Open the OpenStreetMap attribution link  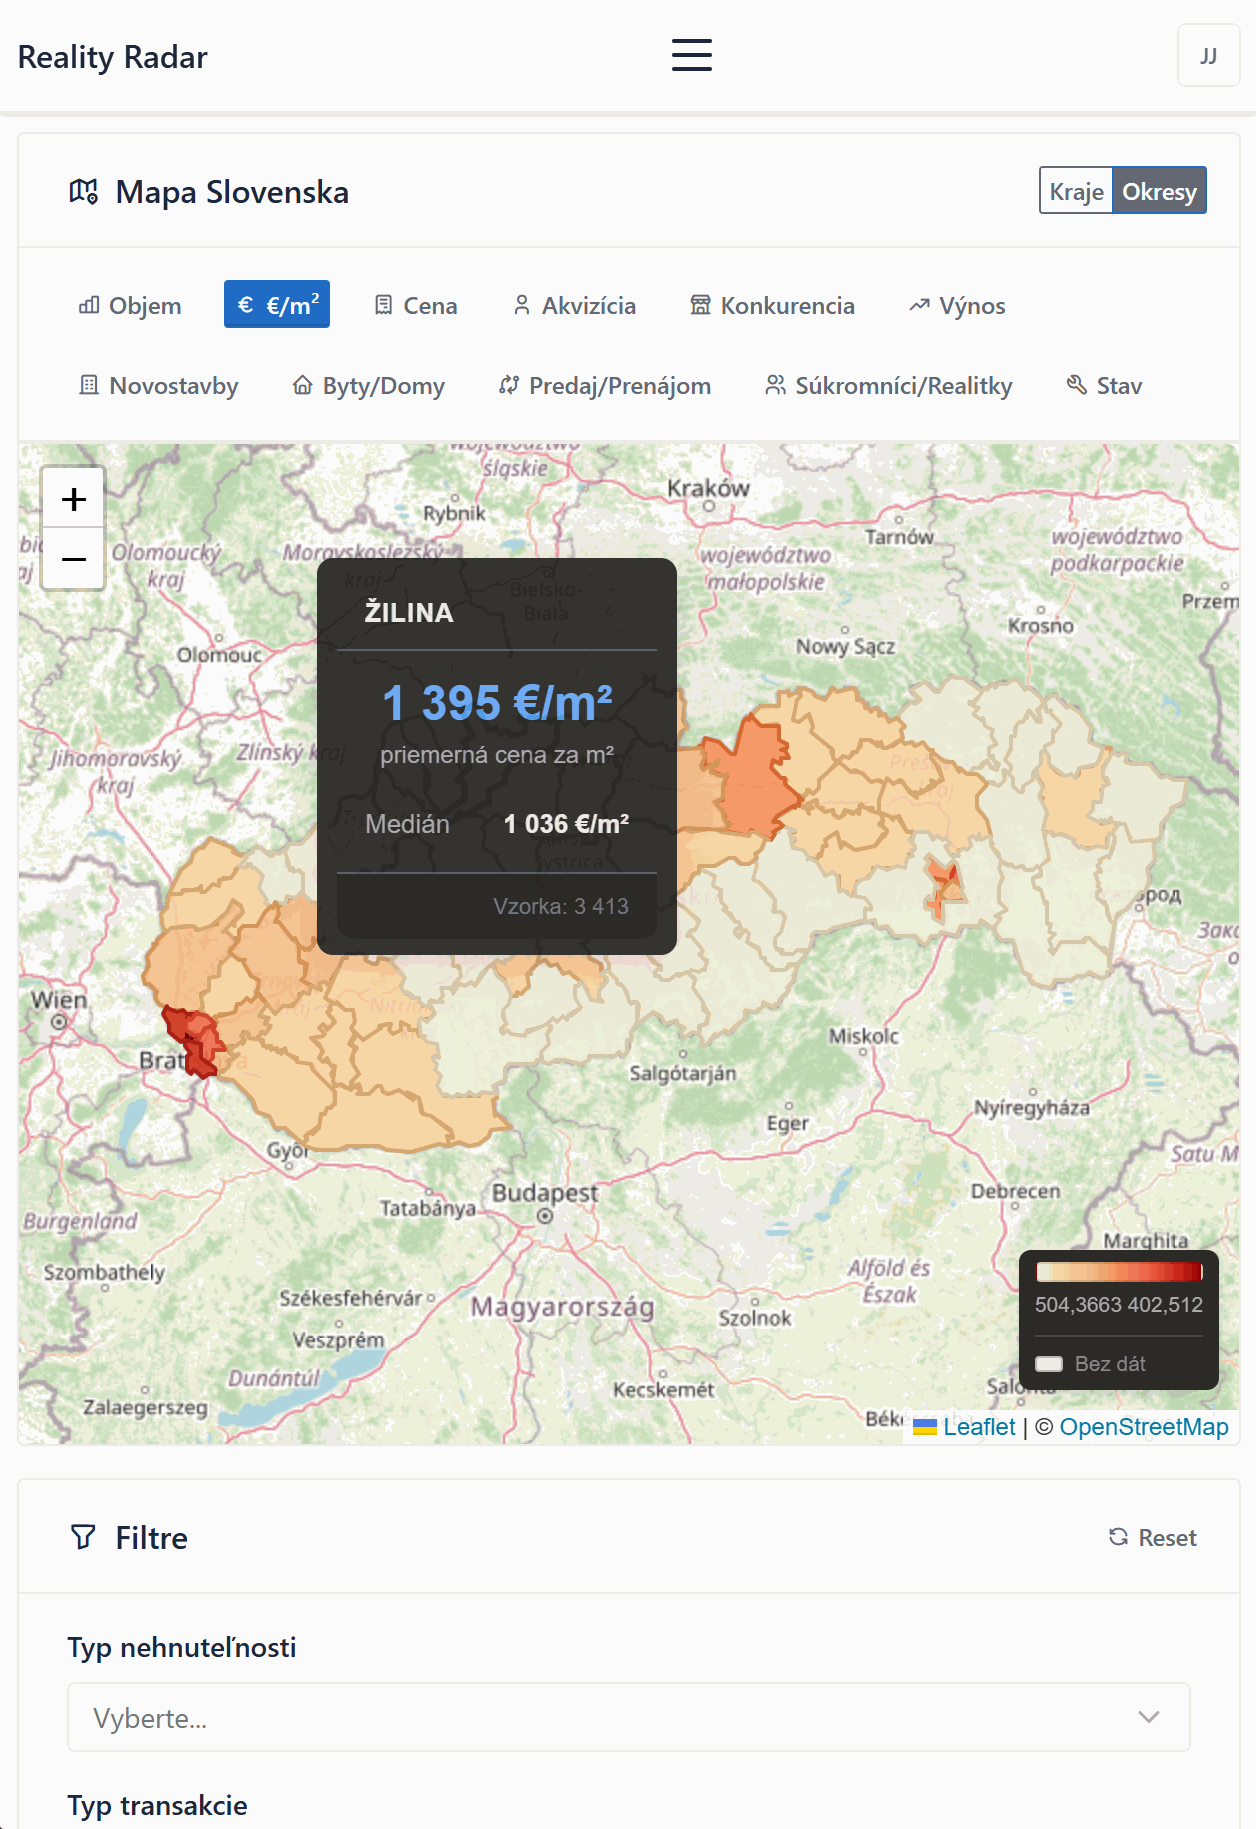(1144, 1427)
